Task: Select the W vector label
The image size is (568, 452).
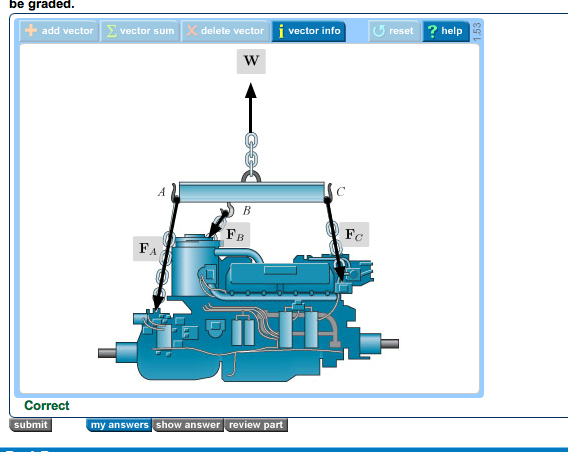Action: [x=251, y=61]
